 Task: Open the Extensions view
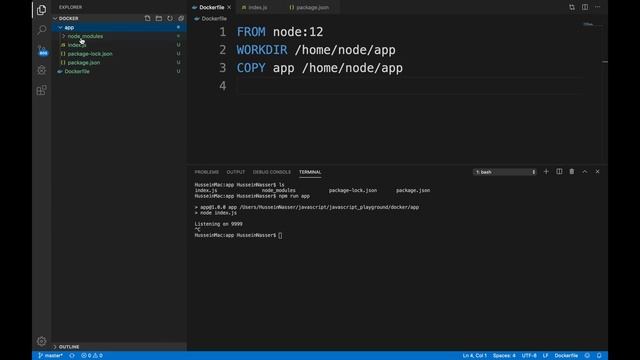point(41,90)
